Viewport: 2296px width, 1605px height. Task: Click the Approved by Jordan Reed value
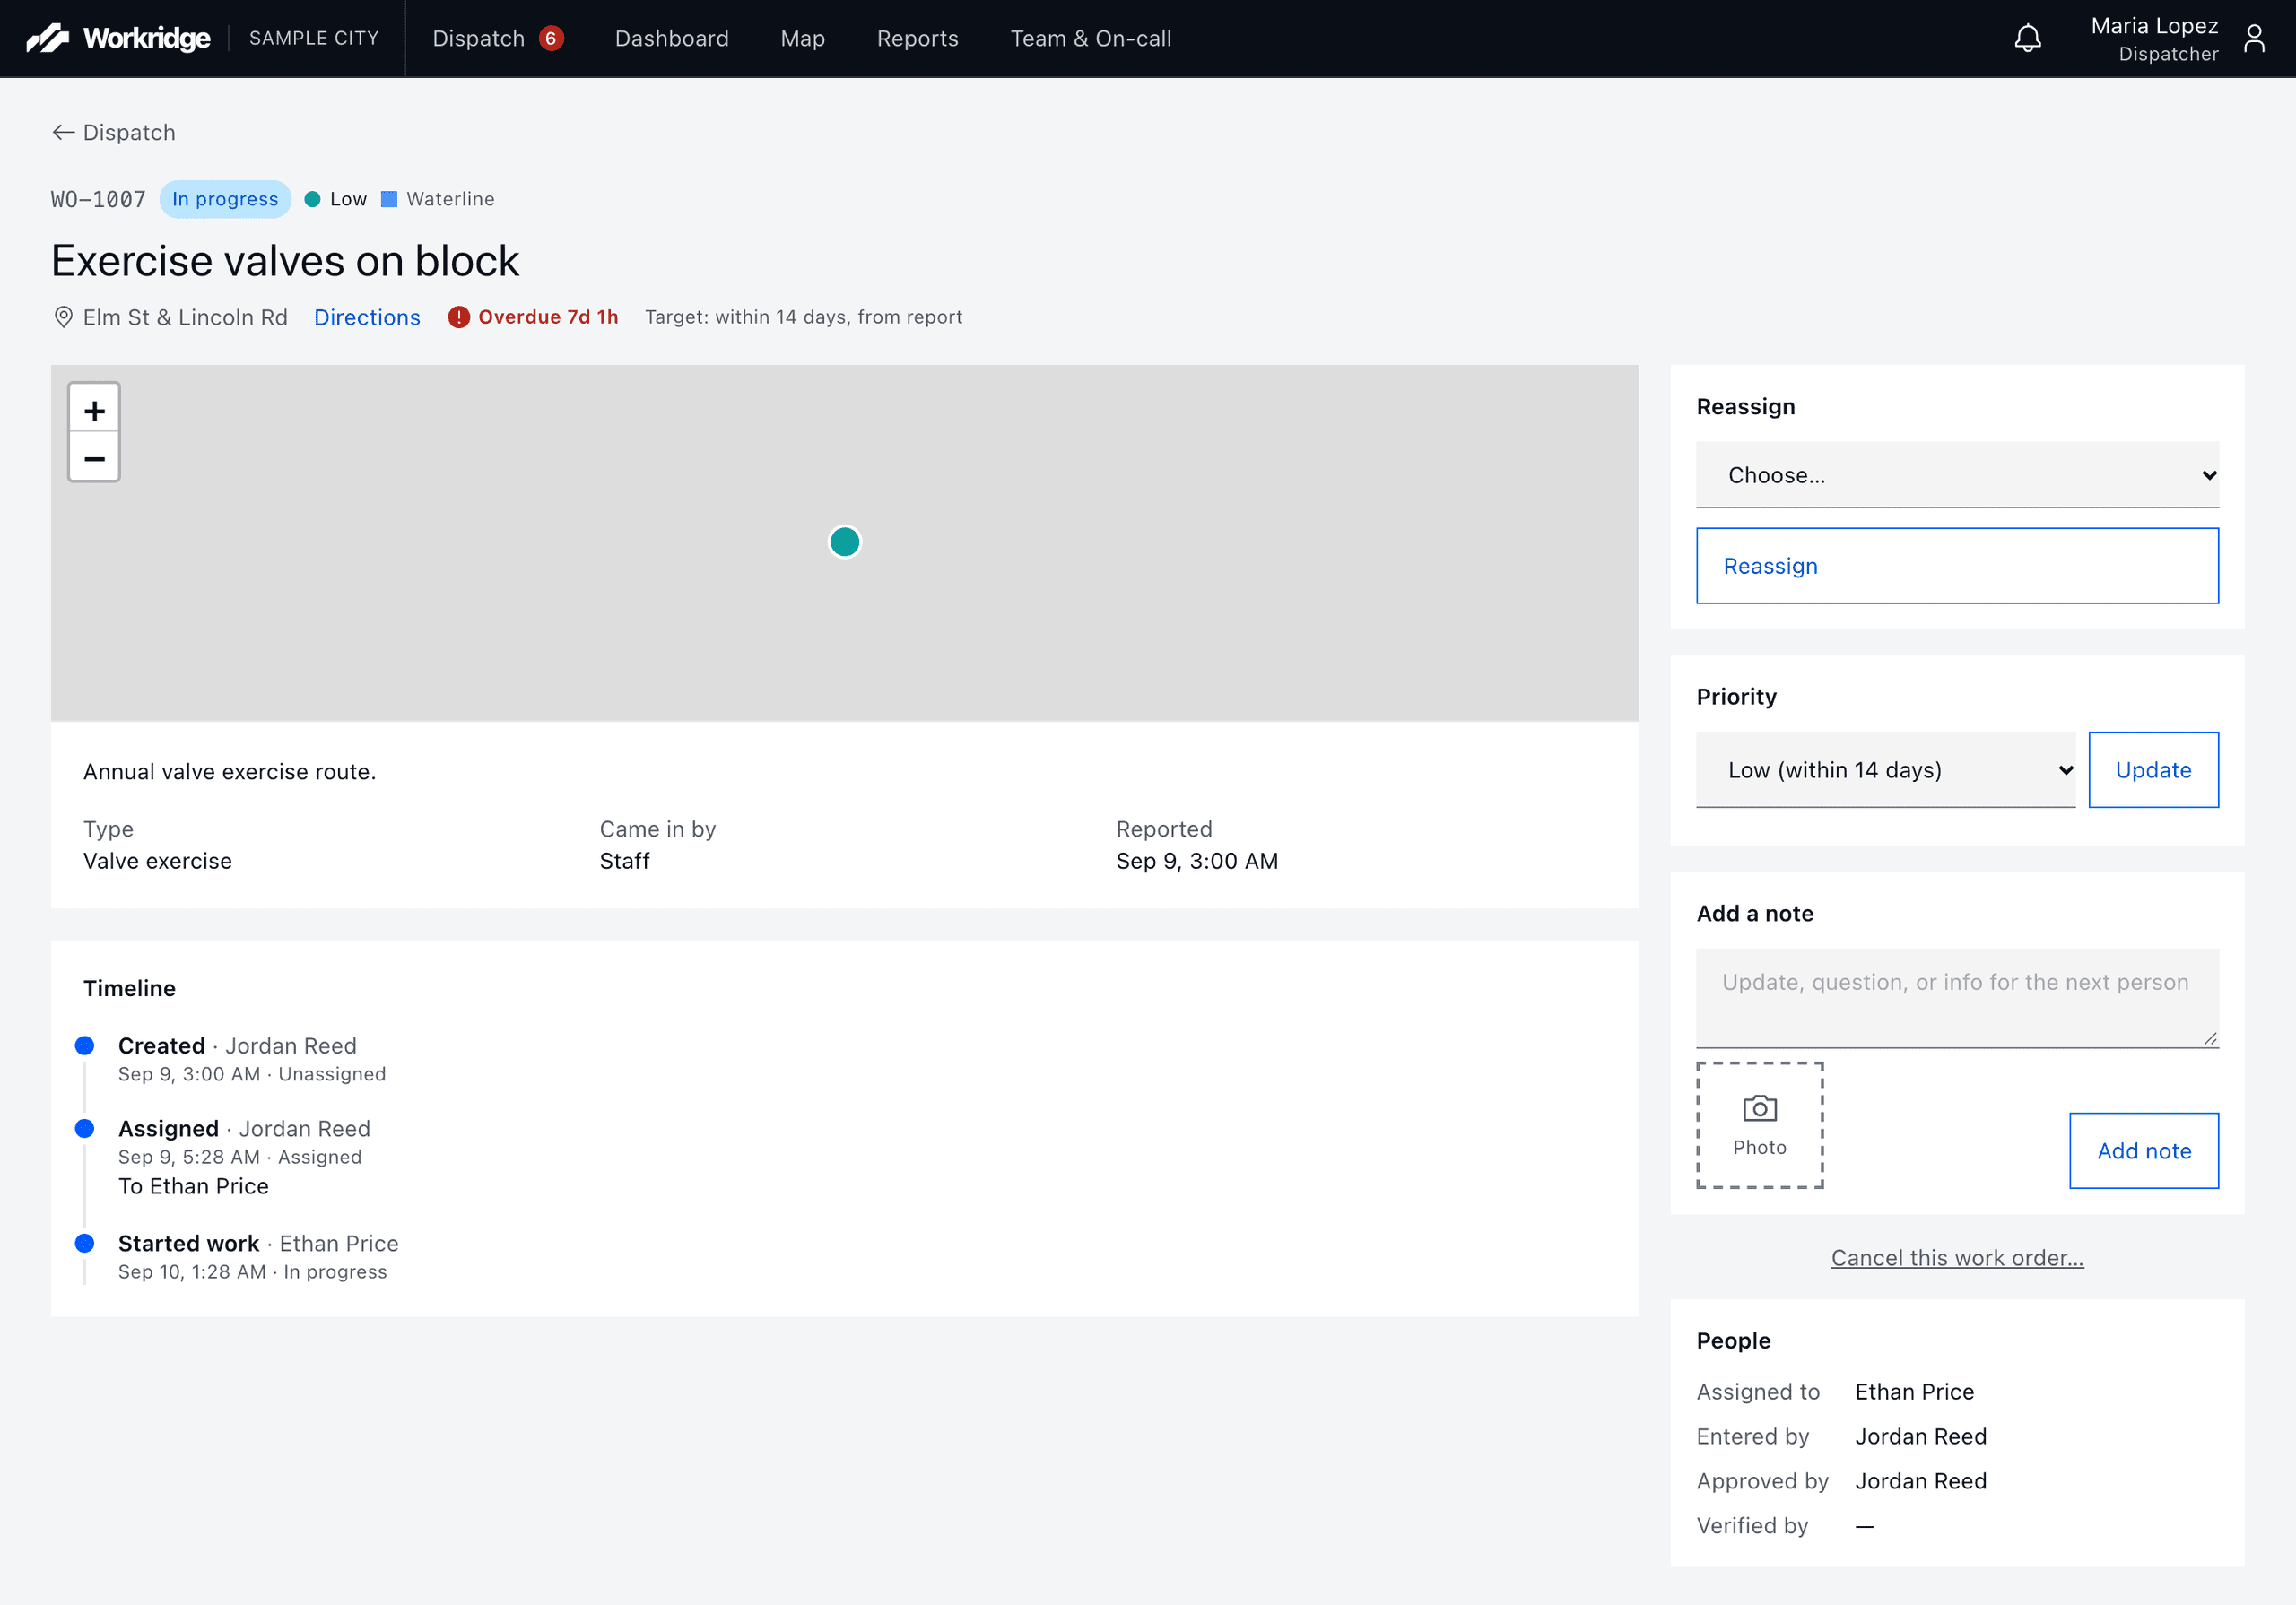coord(1920,1481)
